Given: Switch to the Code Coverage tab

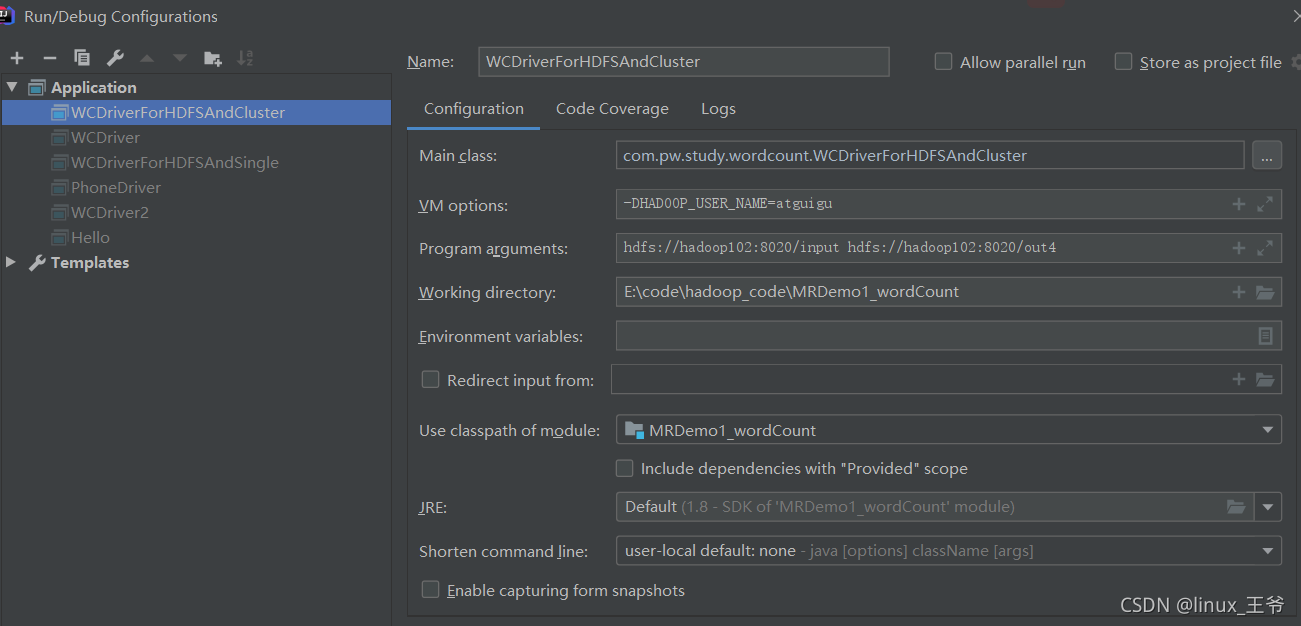Looking at the screenshot, I should pyautogui.click(x=612, y=109).
